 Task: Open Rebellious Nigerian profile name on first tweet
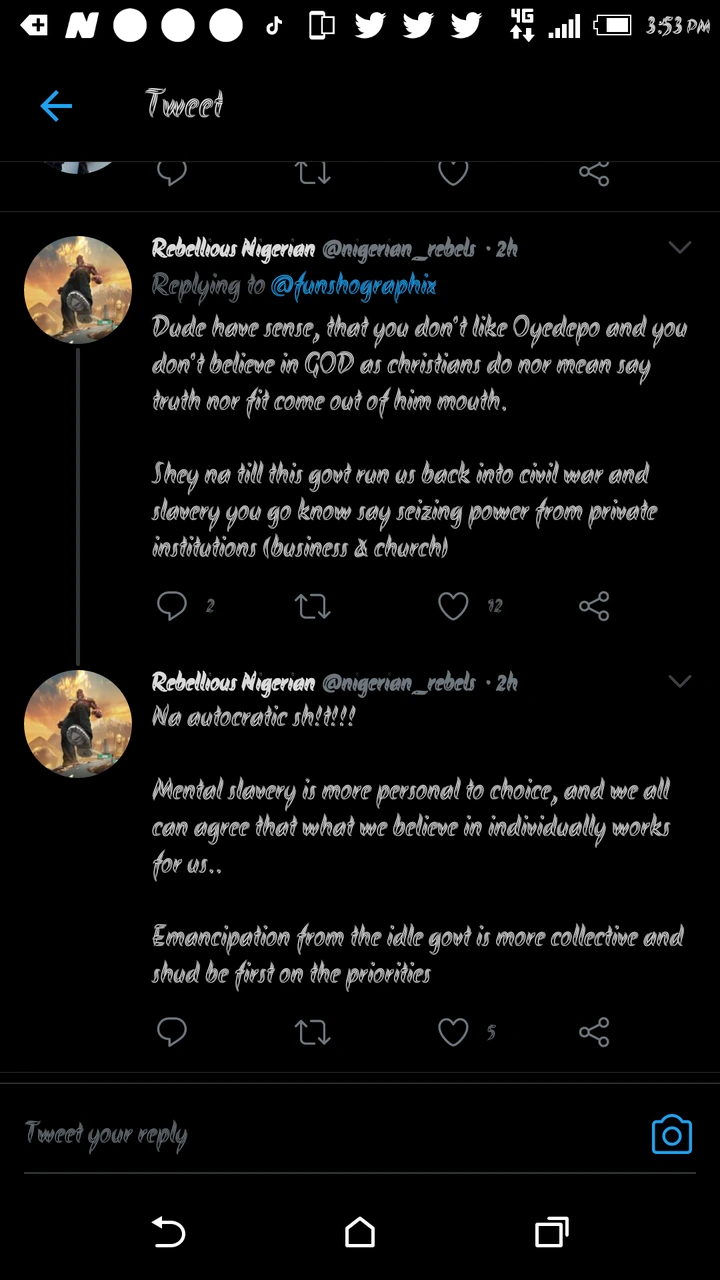[233, 248]
